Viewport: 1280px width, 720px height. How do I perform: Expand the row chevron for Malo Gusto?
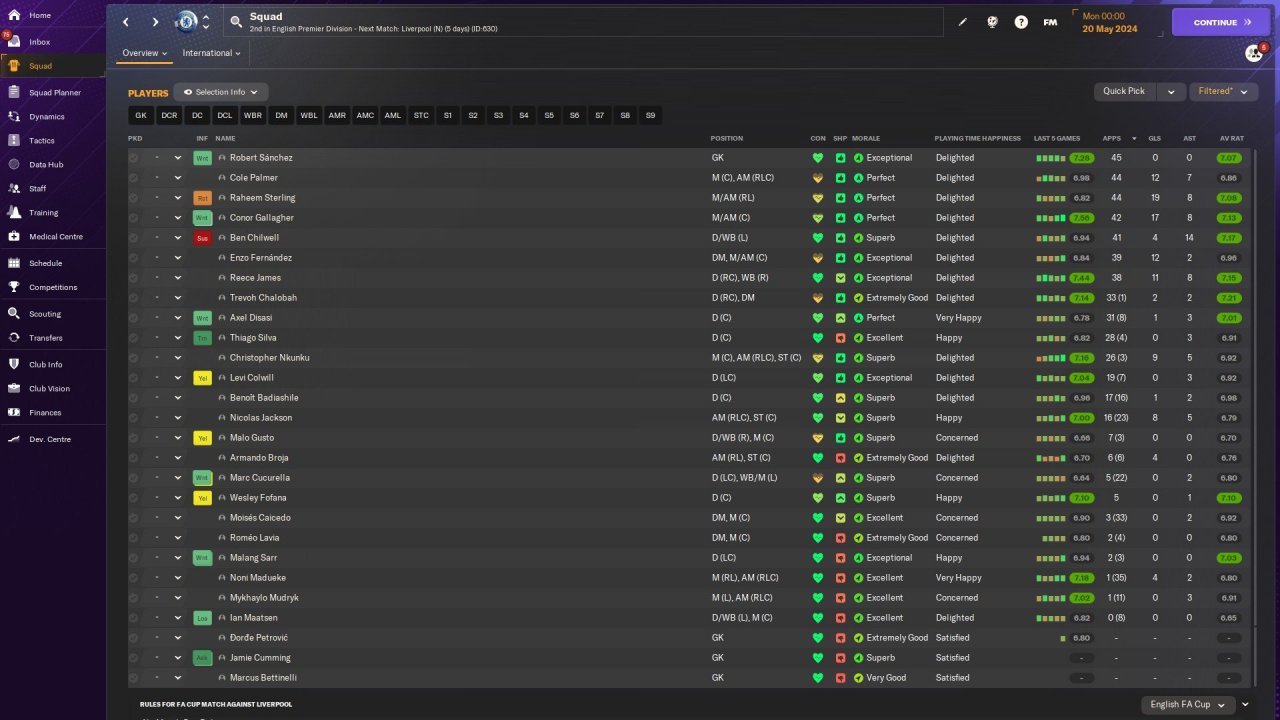click(178, 438)
